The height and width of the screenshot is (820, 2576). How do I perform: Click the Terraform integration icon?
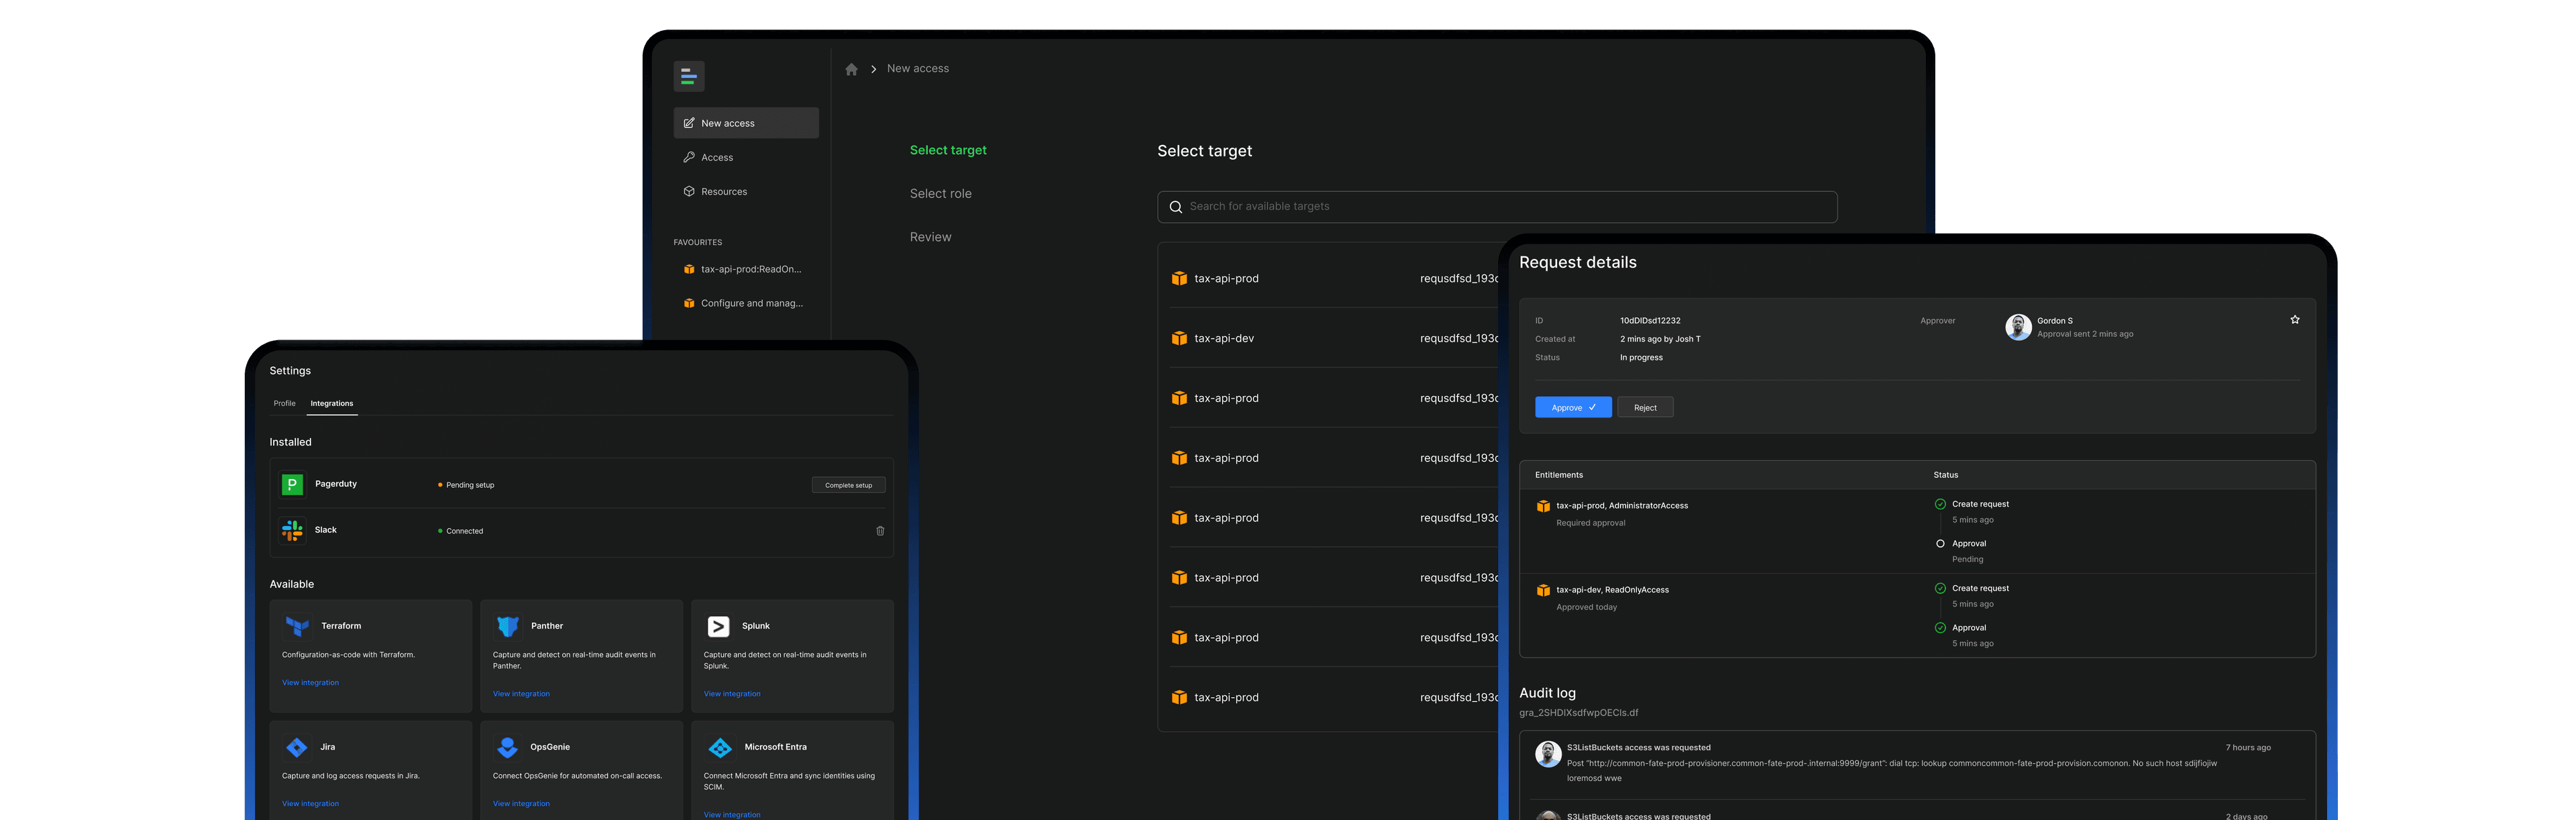[x=297, y=626]
